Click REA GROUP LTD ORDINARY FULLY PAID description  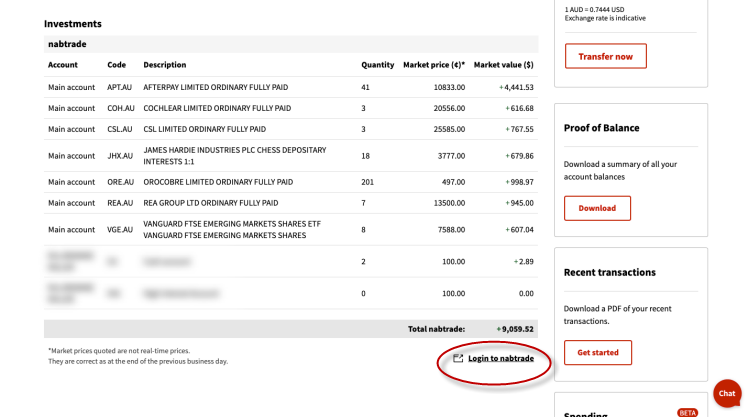click(210, 203)
